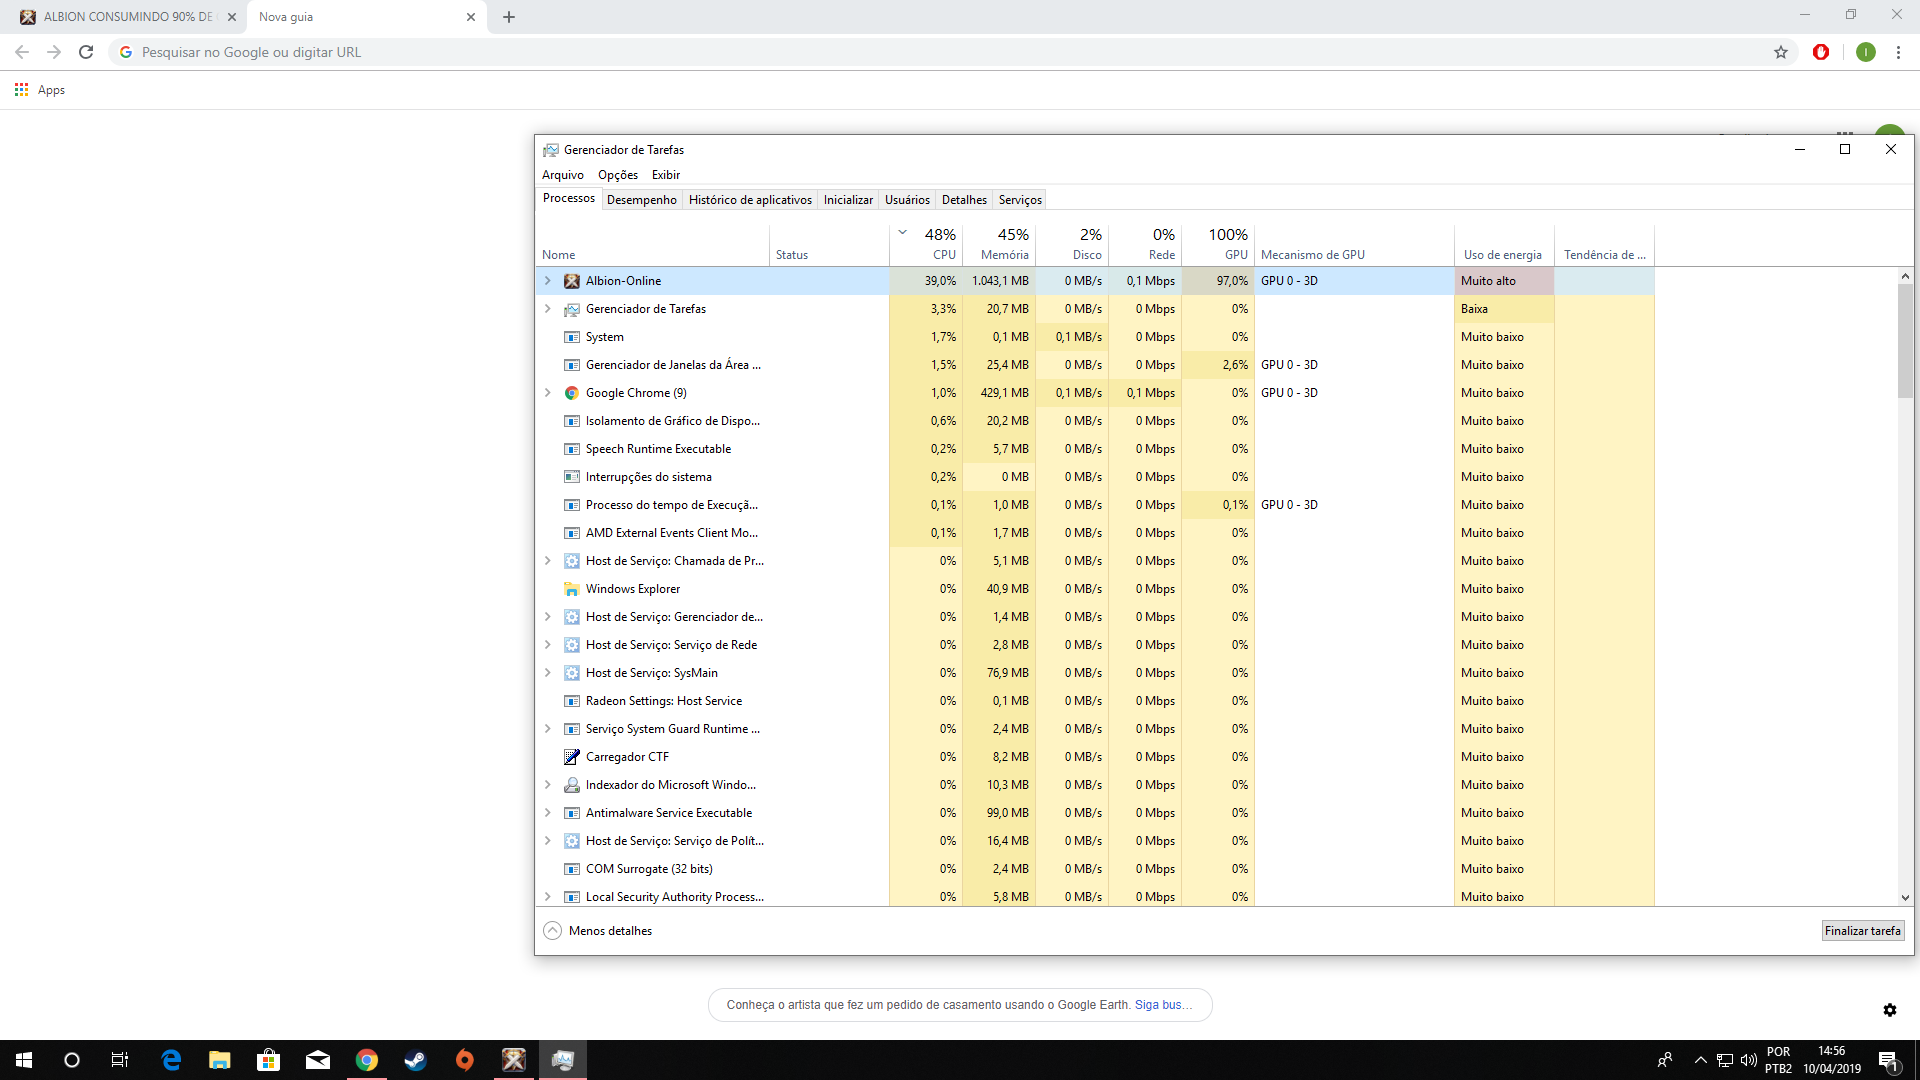
Task: Expand Host de Serviço: Gerenciador de... row
Action: (x=548, y=617)
